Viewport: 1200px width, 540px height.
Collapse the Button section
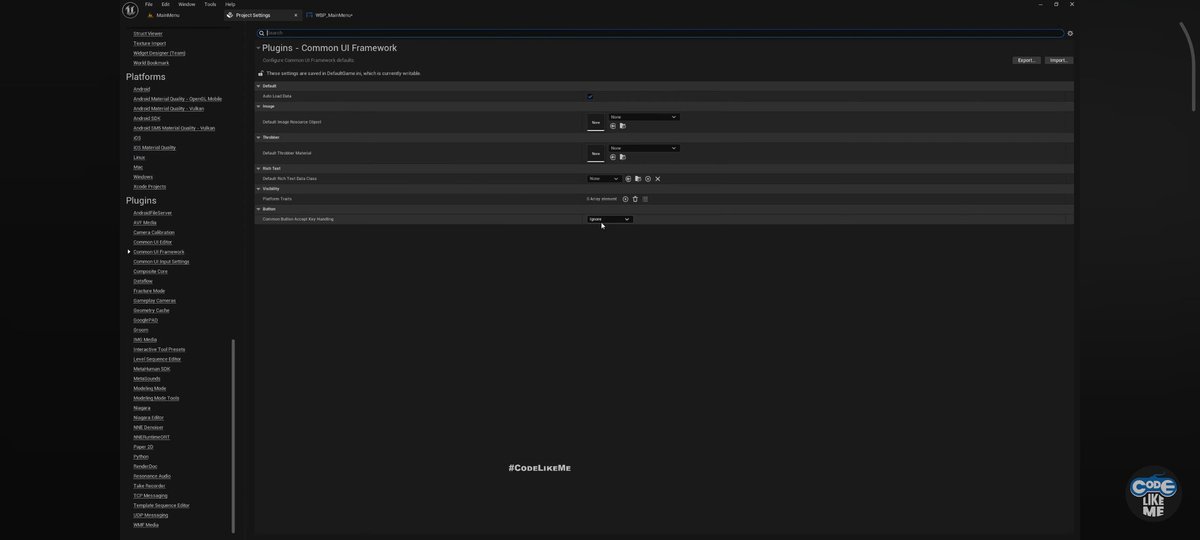259,209
